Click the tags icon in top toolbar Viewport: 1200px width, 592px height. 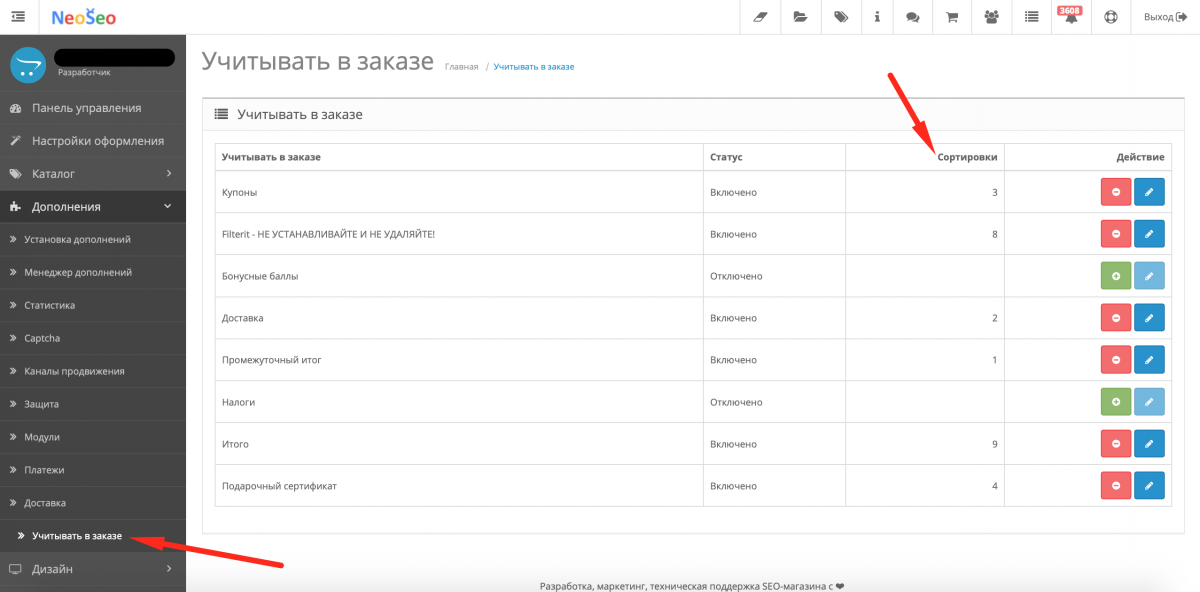tap(841, 17)
